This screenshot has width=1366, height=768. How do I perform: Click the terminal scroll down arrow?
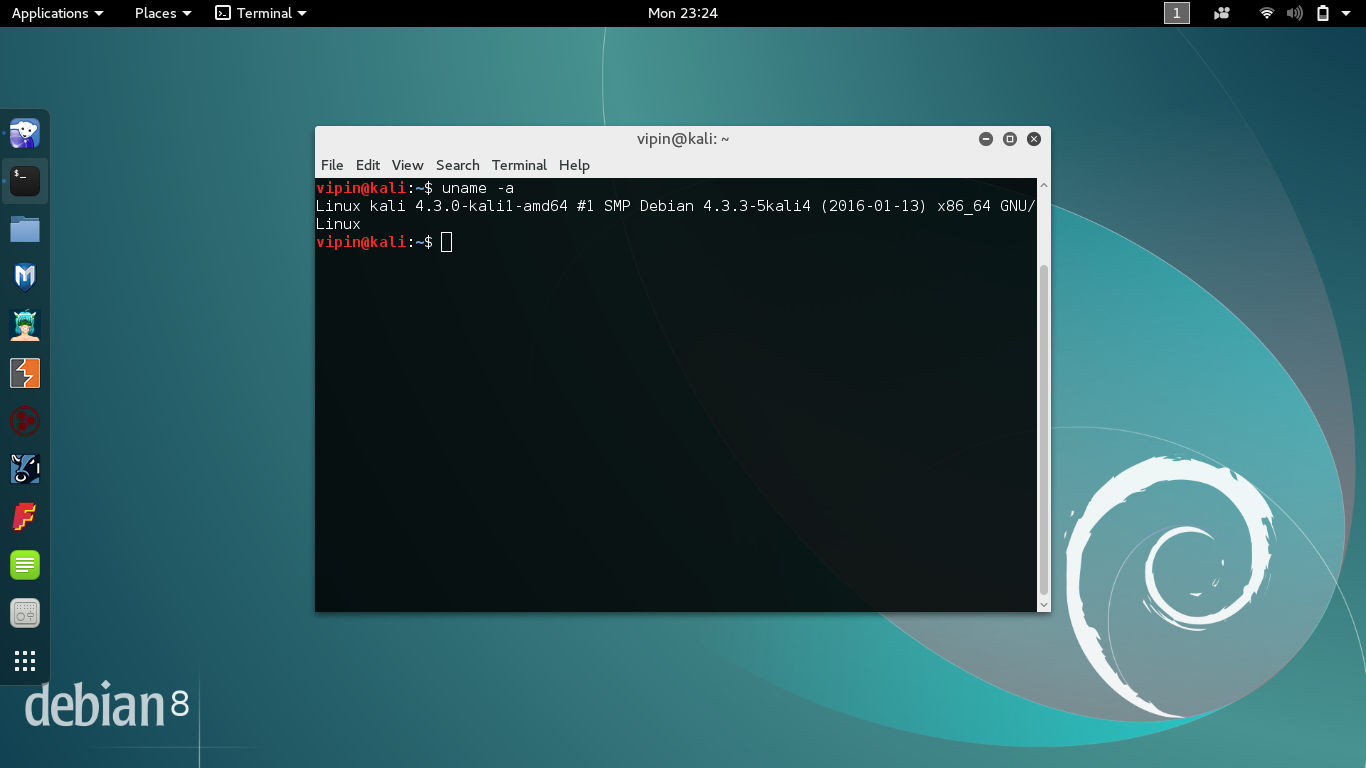point(1044,605)
